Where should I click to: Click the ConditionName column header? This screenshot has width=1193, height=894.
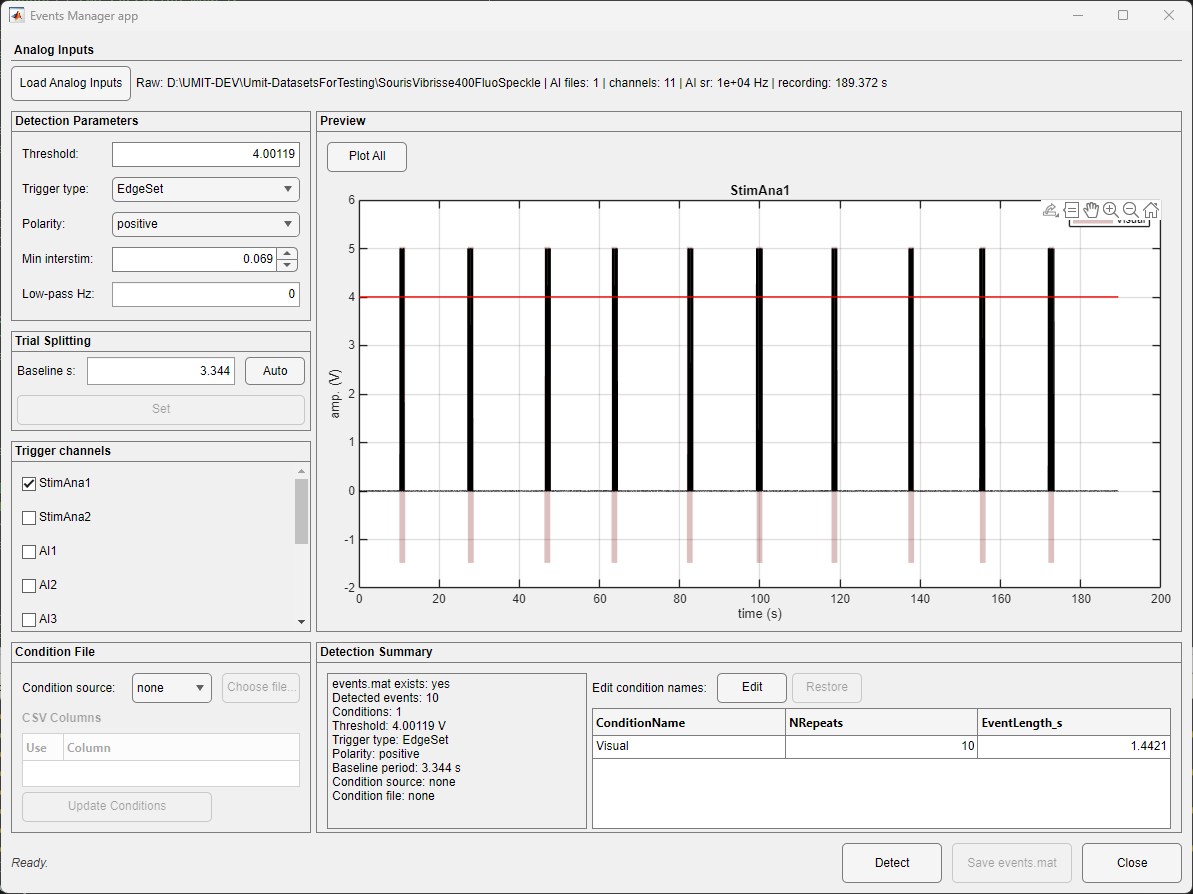(689, 723)
